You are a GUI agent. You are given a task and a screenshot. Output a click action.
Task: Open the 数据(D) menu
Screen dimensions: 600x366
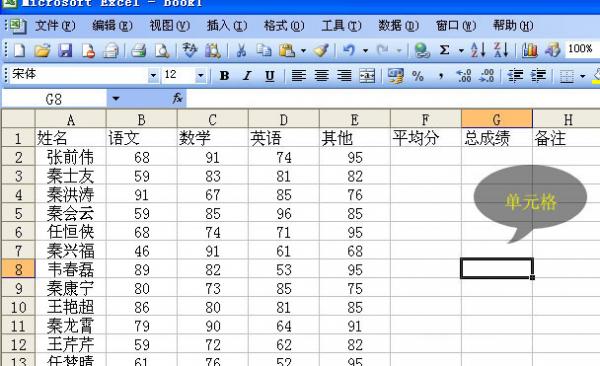click(x=398, y=26)
